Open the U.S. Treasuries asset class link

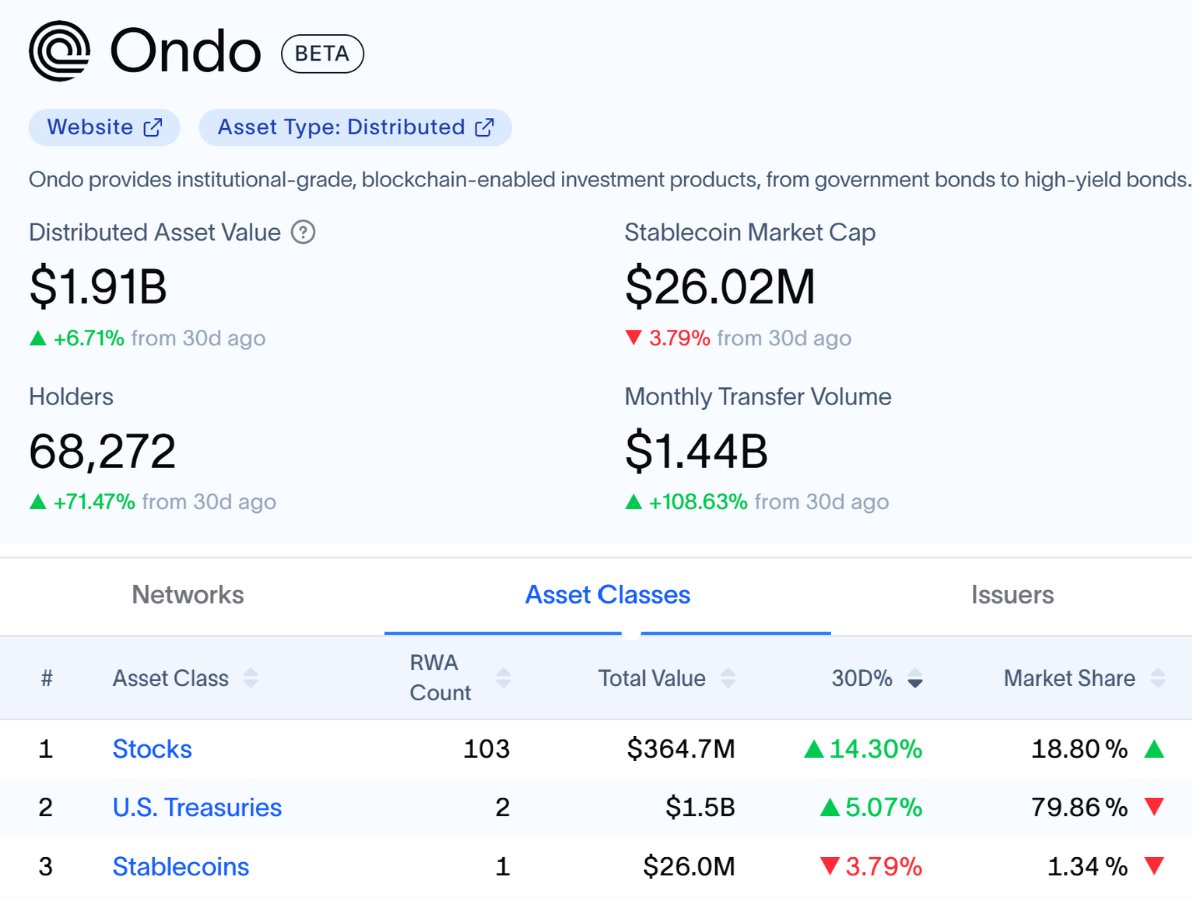tap(197, 807)
